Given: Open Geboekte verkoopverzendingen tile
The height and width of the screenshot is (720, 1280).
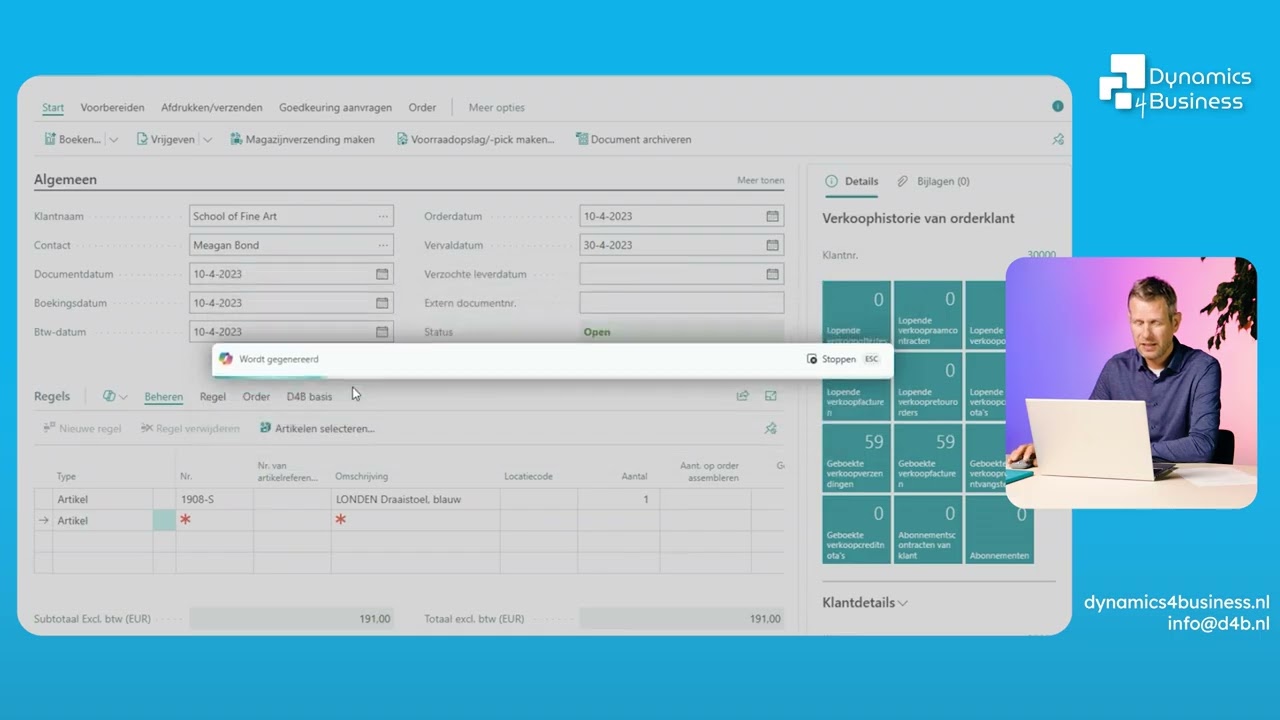Looking at the screenshot, I should (857, 458).
